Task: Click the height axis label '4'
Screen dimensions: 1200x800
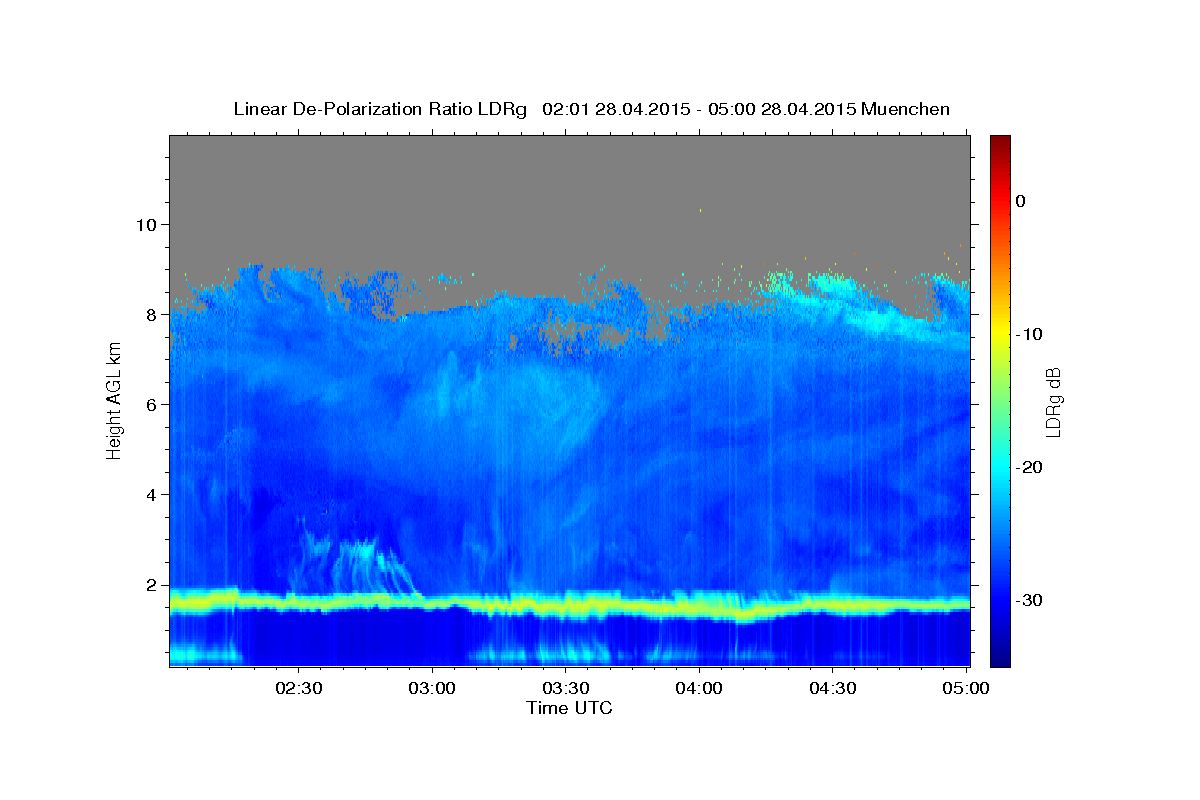Action: tap(152, 494)
